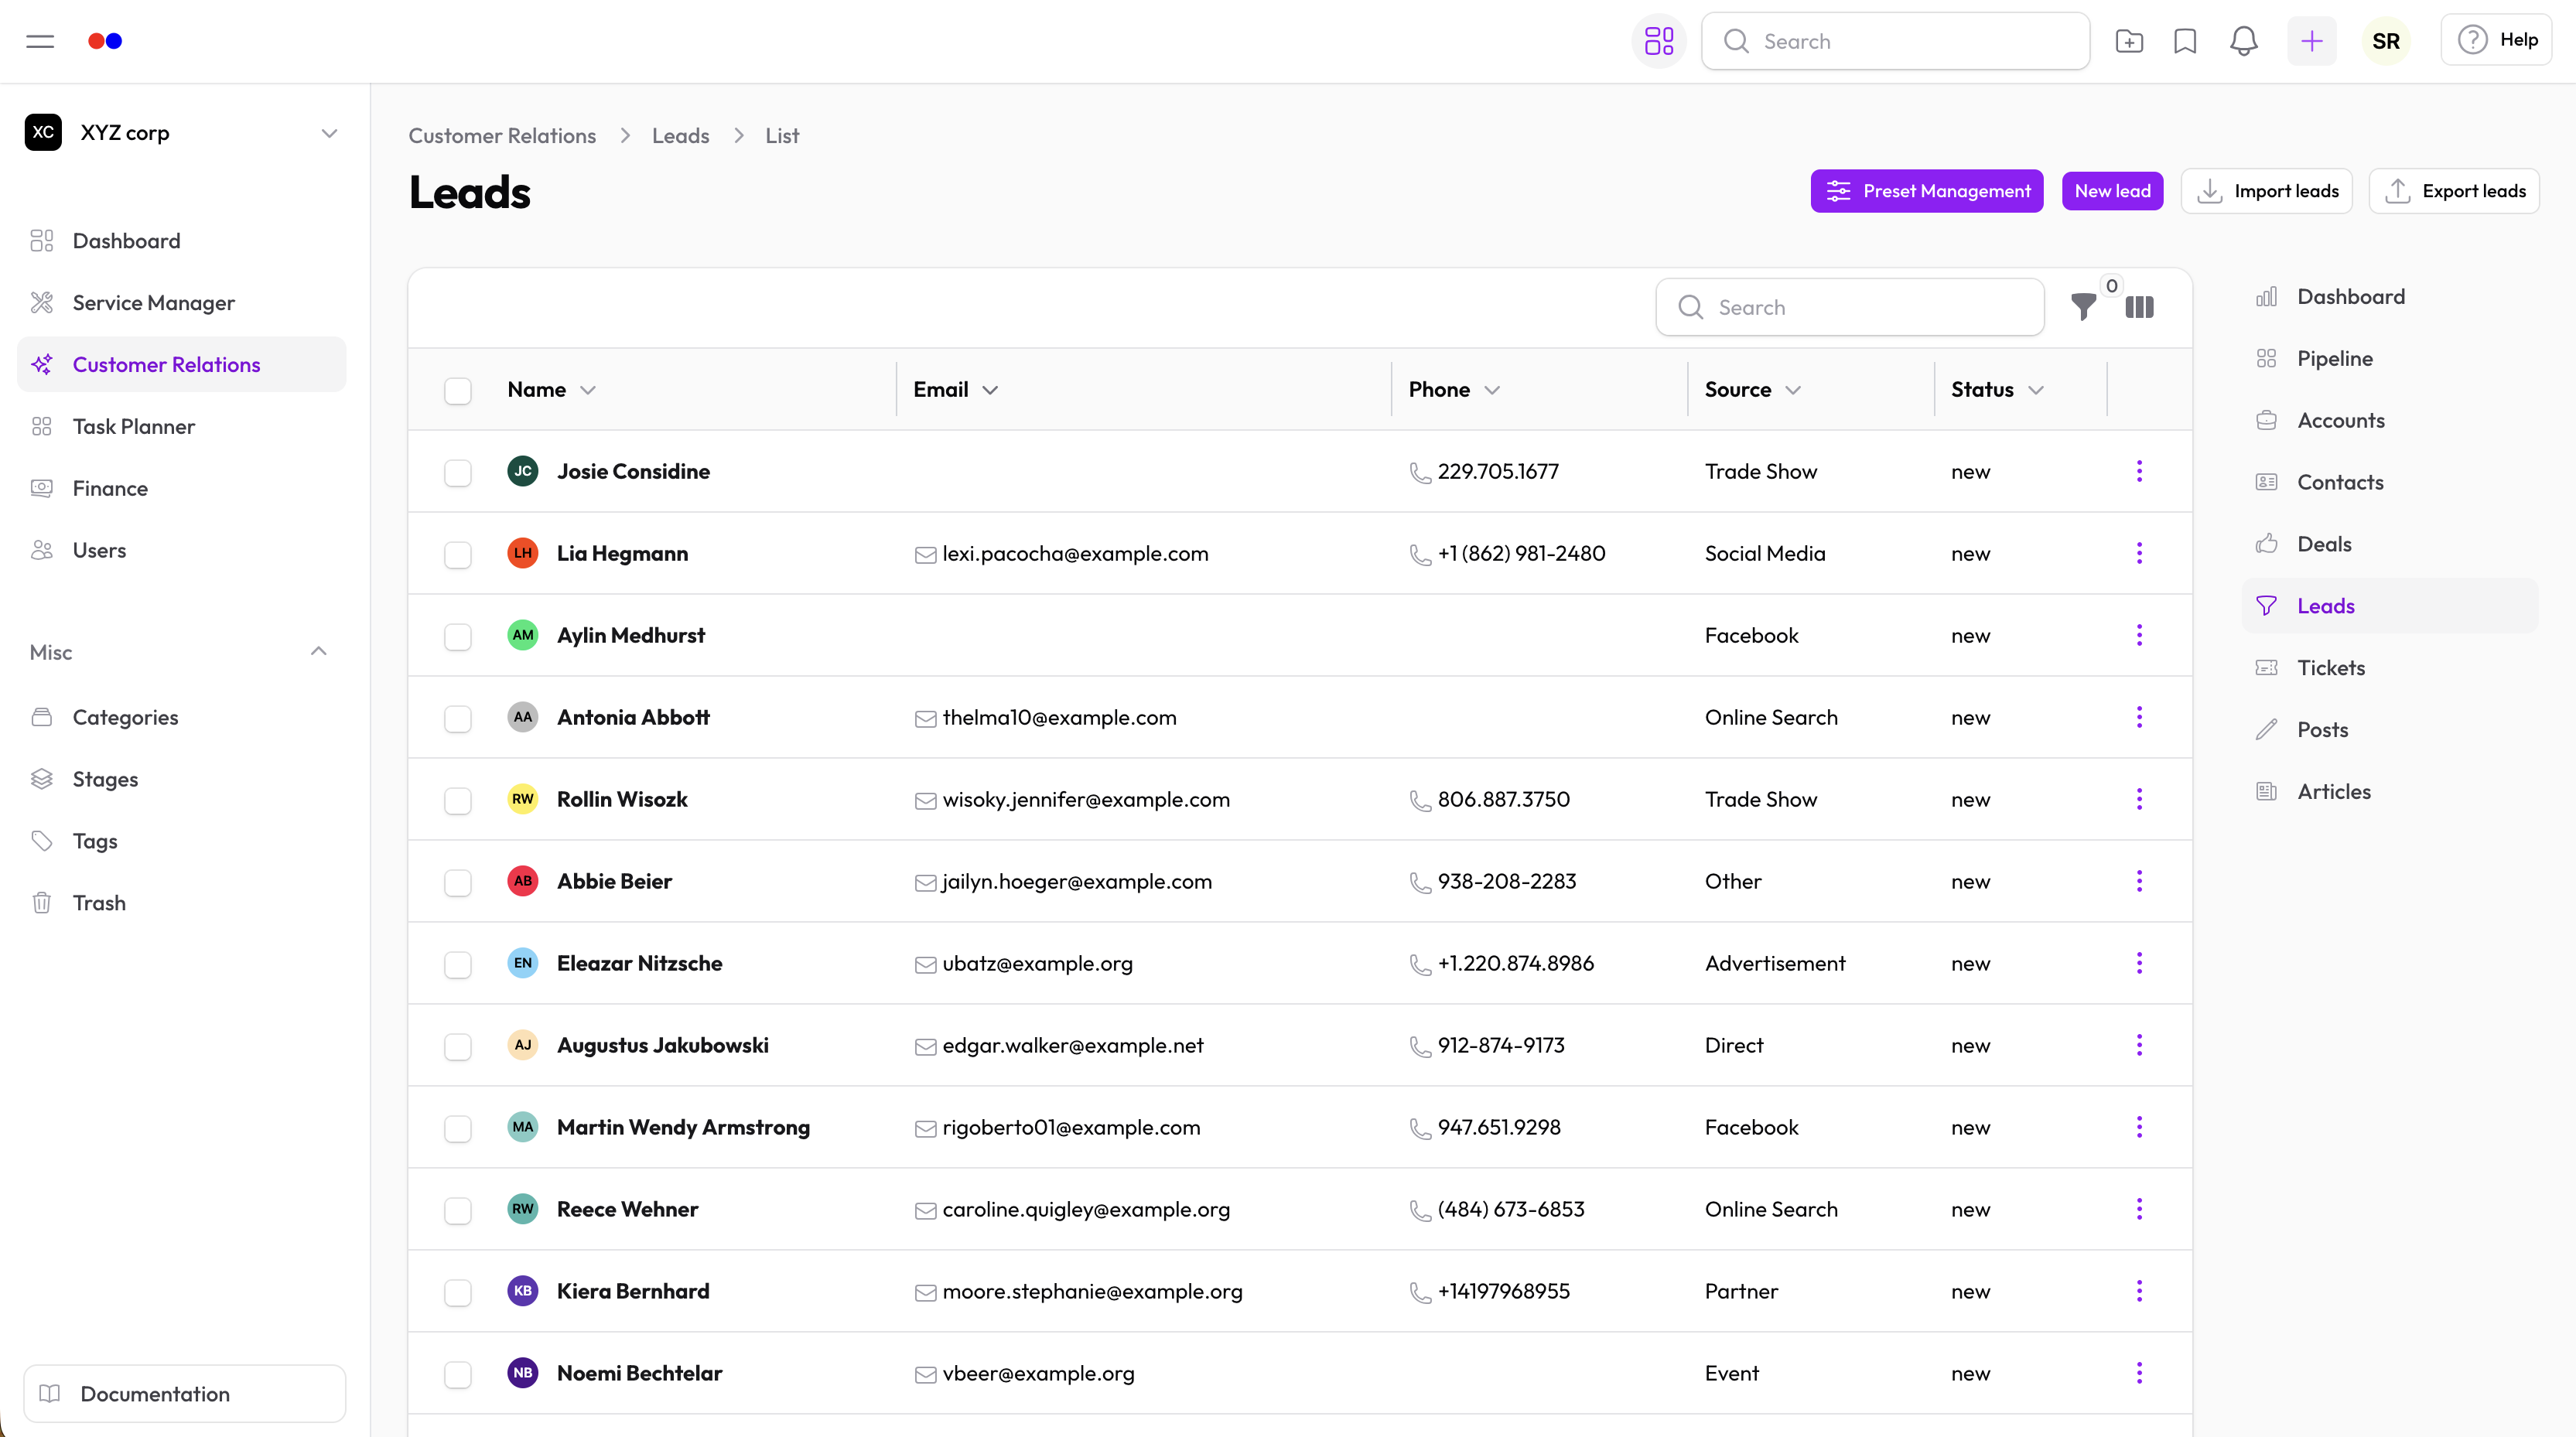Open row actions for Josie Considine
The image size is (2576, 1437).
[x=2139, y=471]
